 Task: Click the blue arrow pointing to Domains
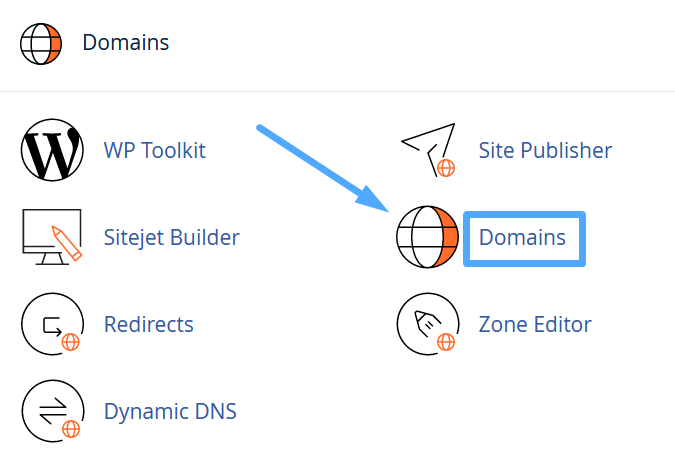[x=320, y=168]
